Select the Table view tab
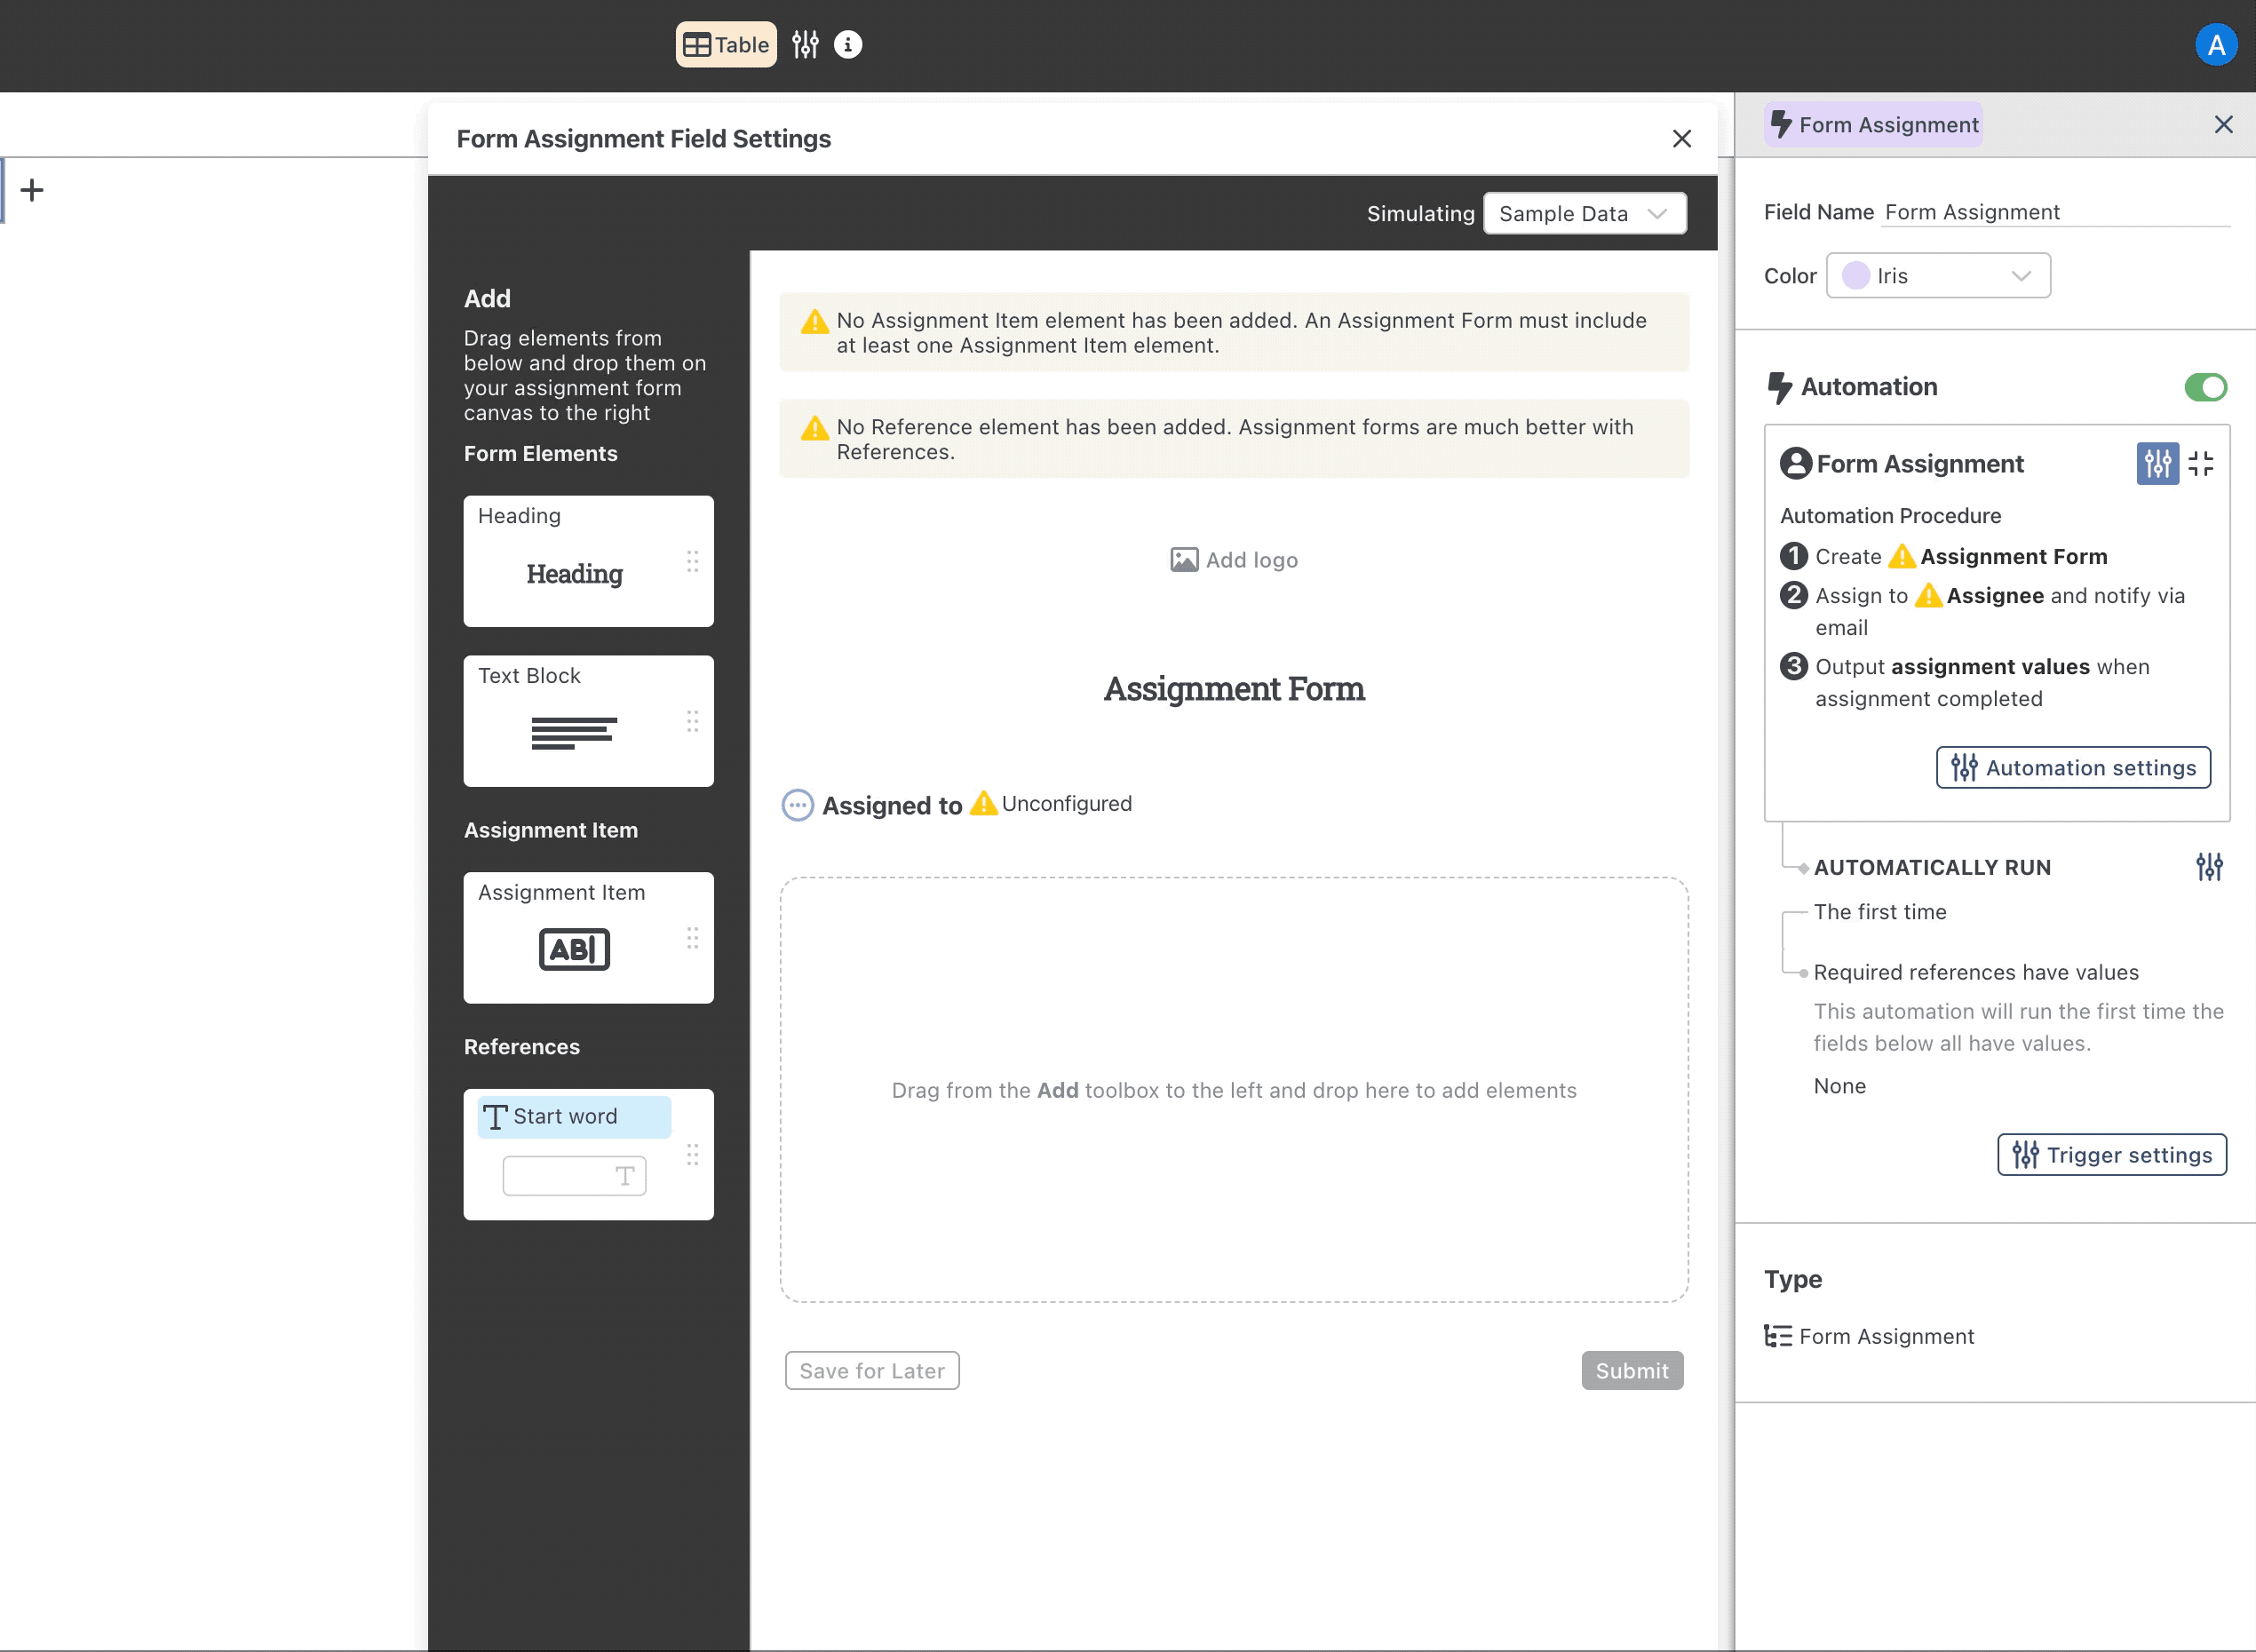 [726, 45]
